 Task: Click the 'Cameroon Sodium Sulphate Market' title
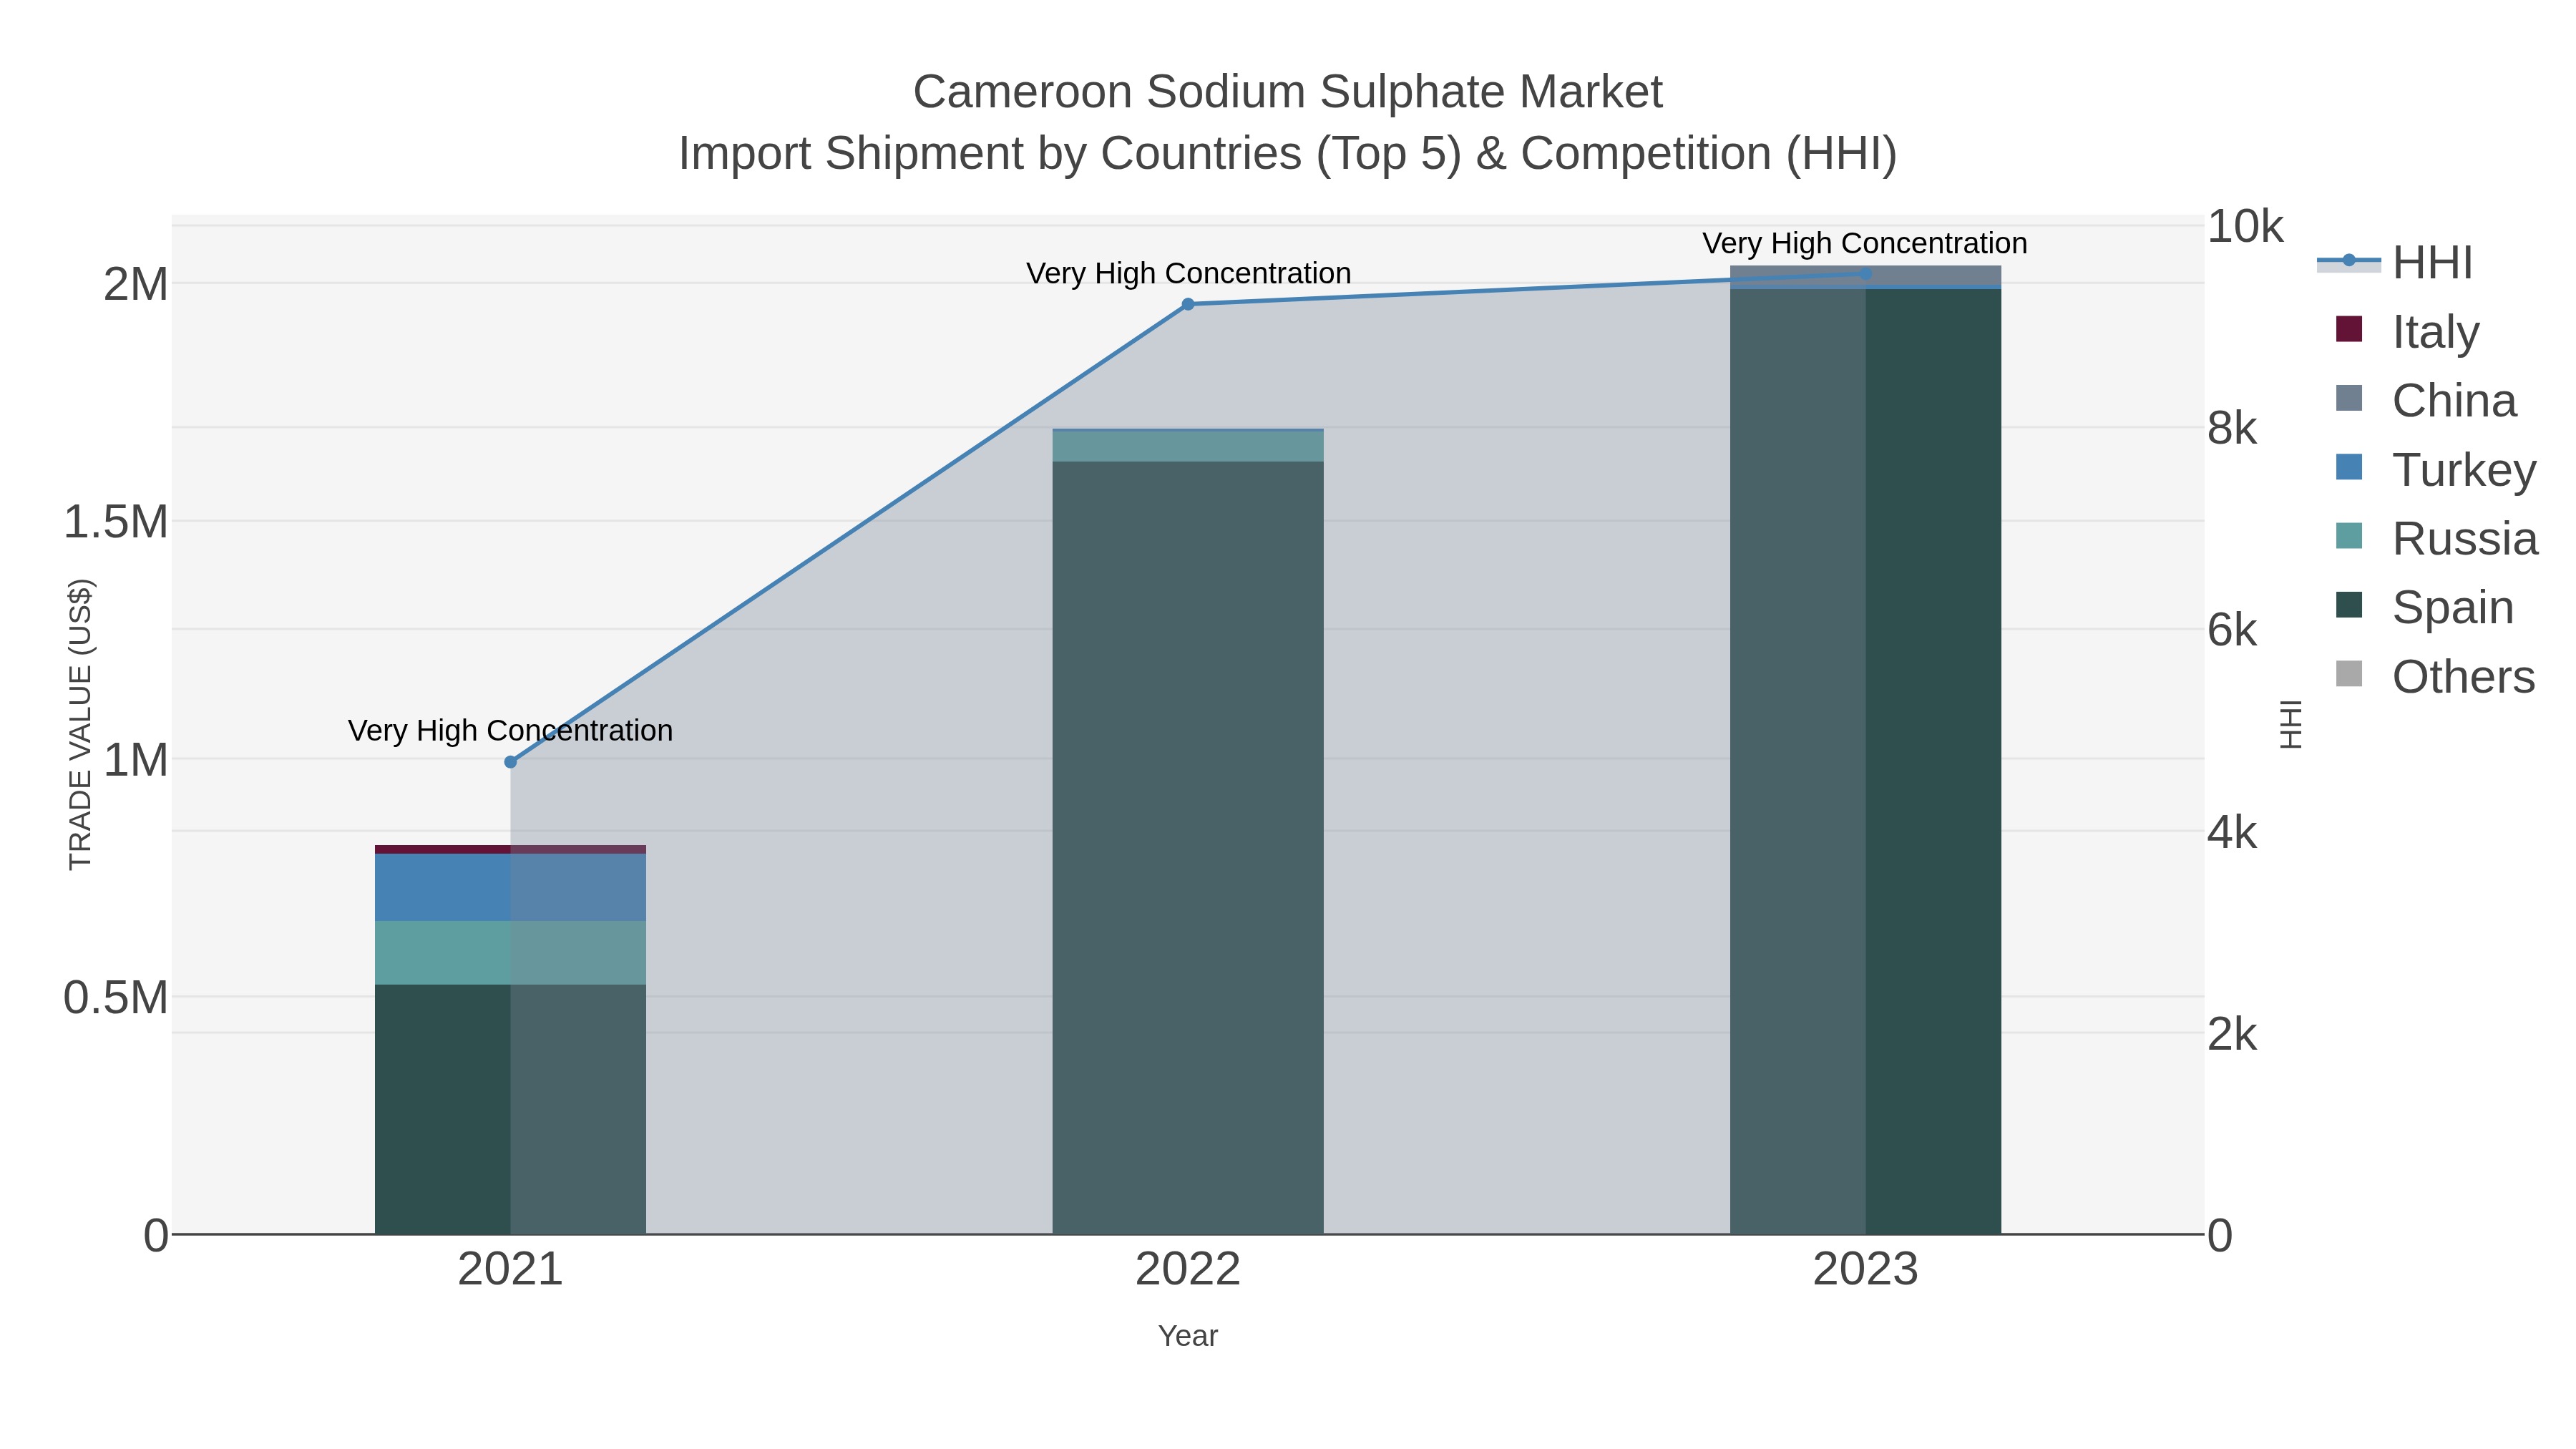pos(1288,92)
